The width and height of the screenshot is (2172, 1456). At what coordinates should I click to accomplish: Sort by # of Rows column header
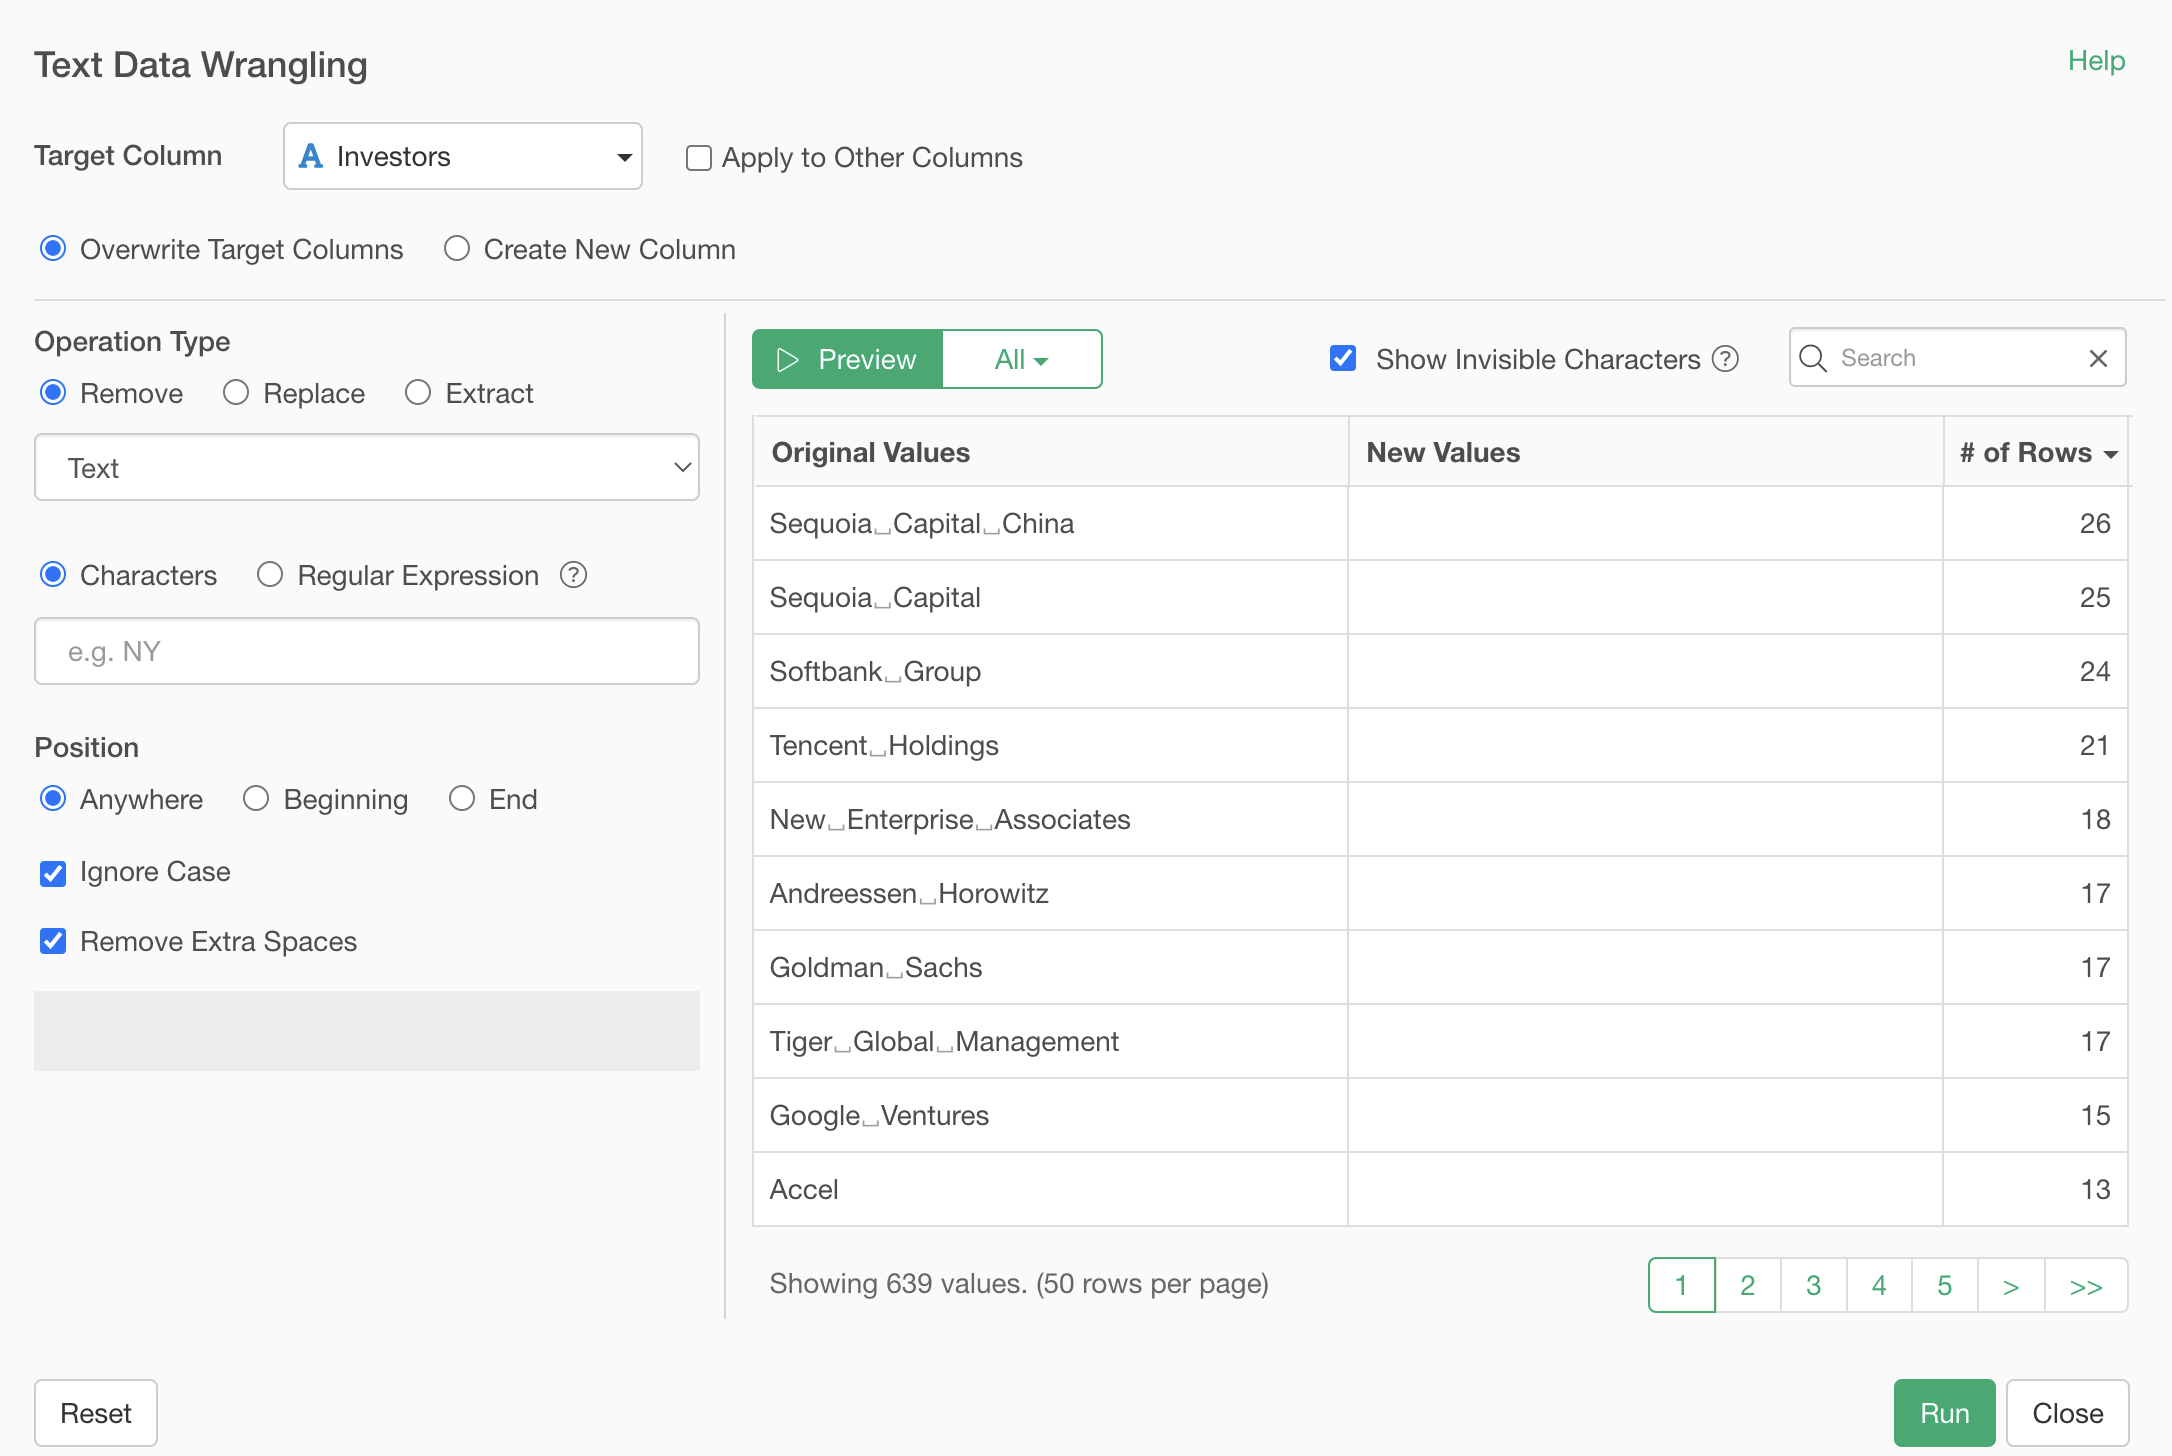tap(2038, 452)
